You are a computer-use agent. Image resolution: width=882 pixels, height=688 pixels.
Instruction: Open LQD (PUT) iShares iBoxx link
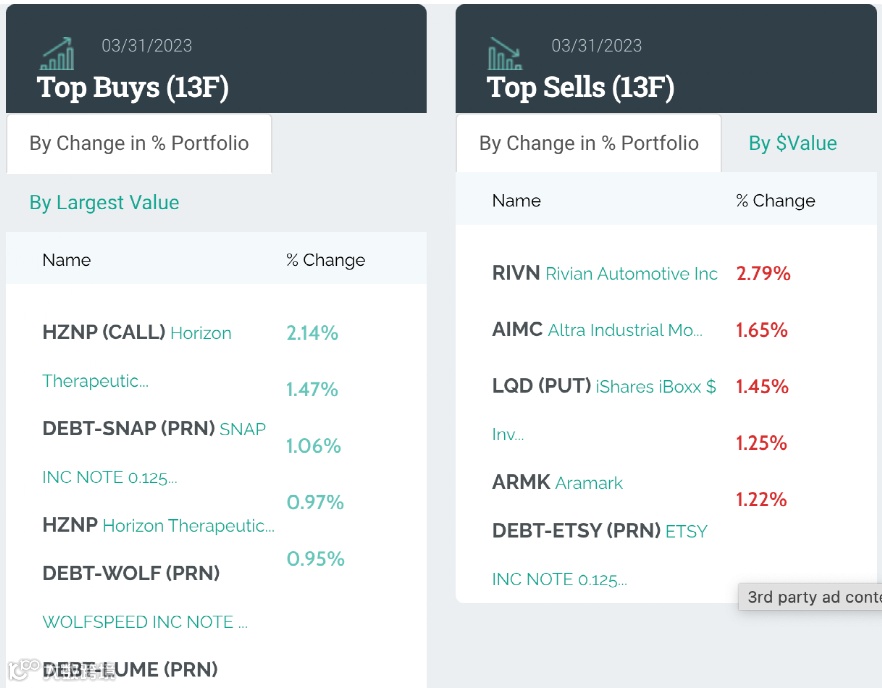(x=604, y=386)
